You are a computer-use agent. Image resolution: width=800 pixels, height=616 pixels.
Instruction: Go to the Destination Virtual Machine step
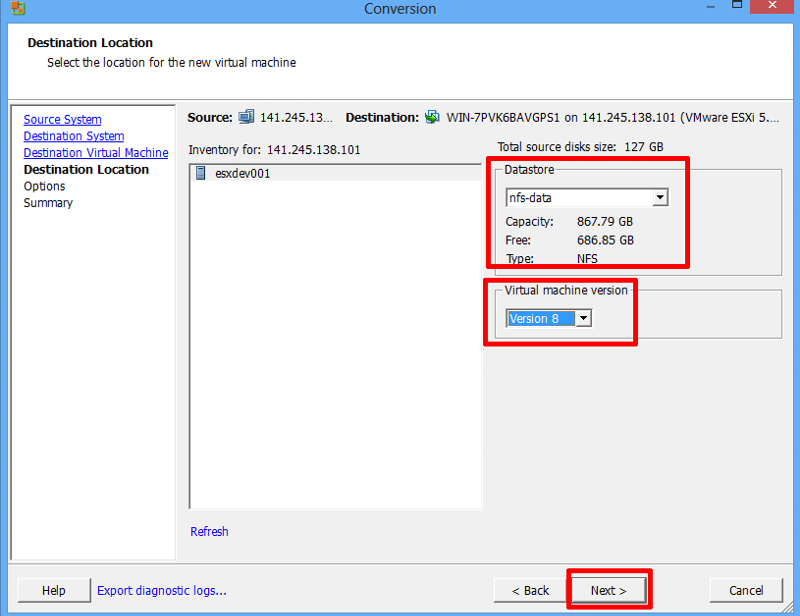pos(96,153)
